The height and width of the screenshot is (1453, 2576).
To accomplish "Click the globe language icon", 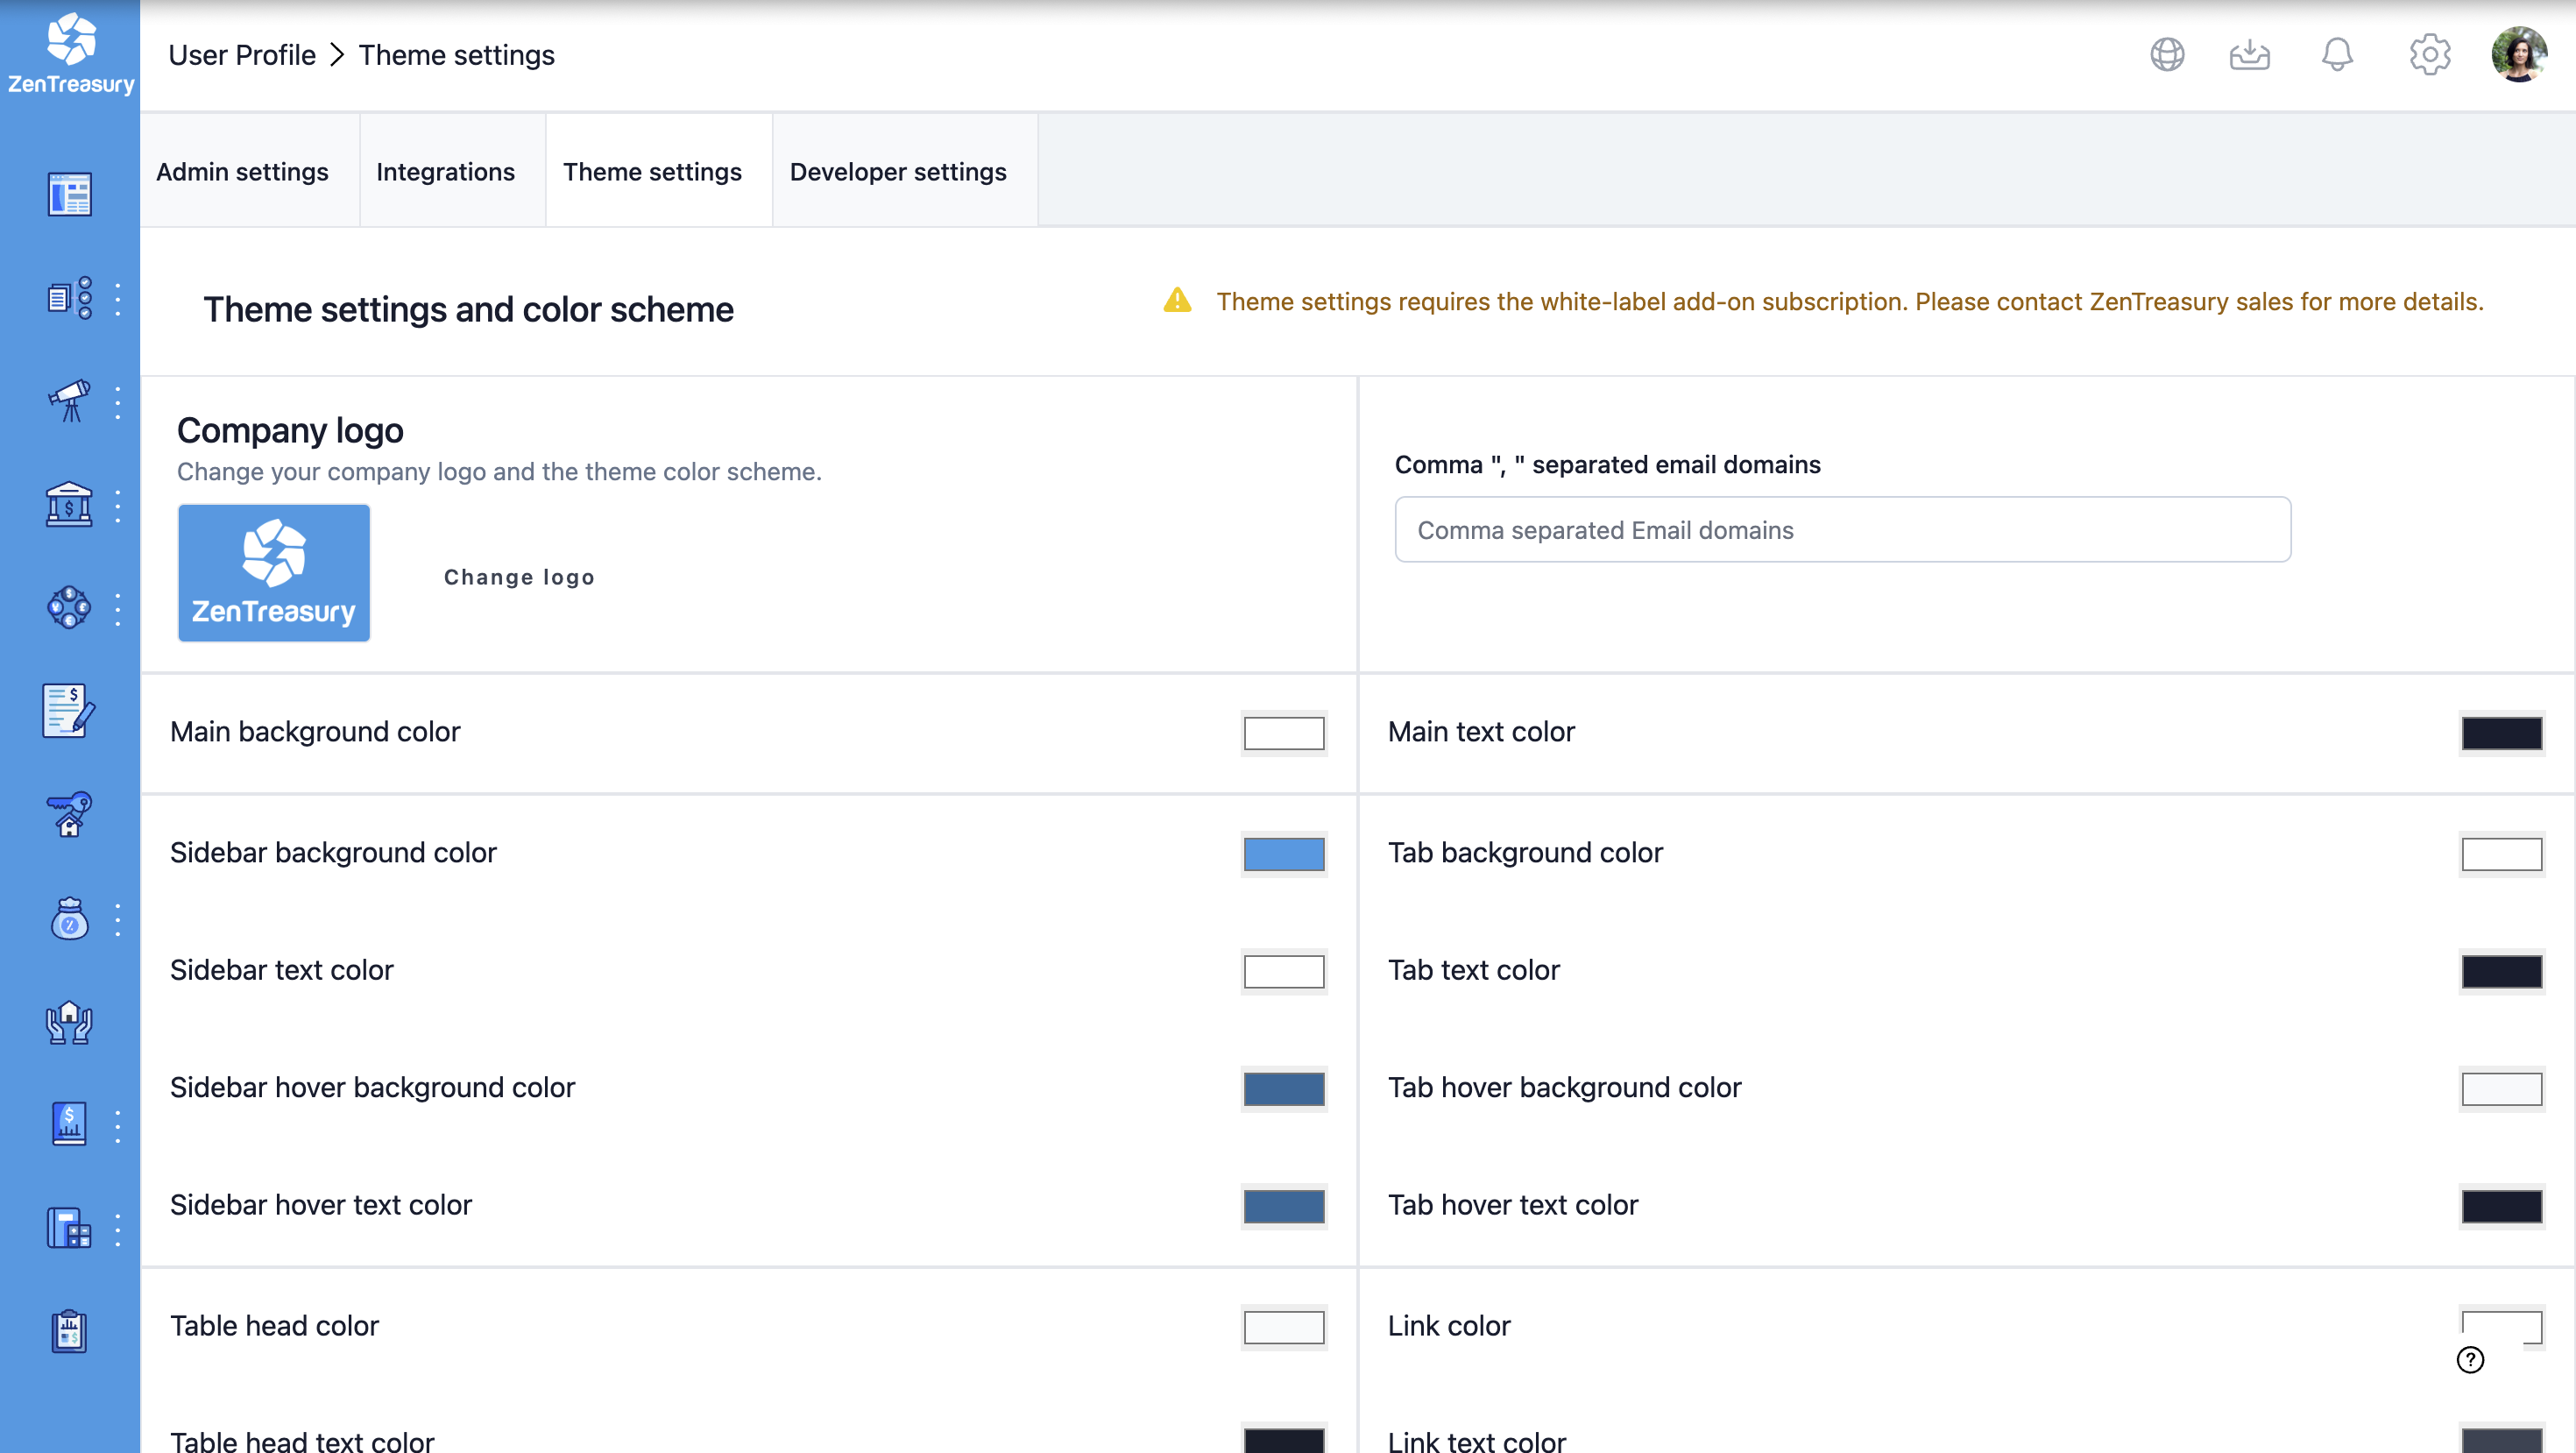I will [x=2167, y=54].
